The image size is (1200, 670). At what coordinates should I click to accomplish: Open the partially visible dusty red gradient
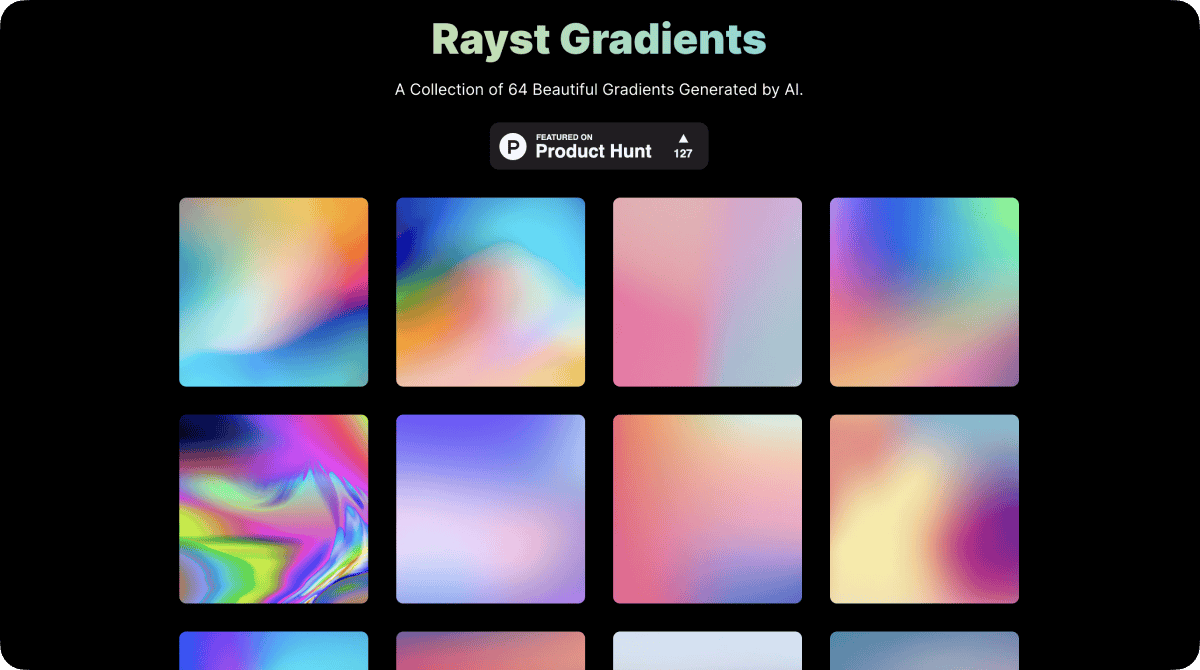pyautogui.click(x=490, y=651)
